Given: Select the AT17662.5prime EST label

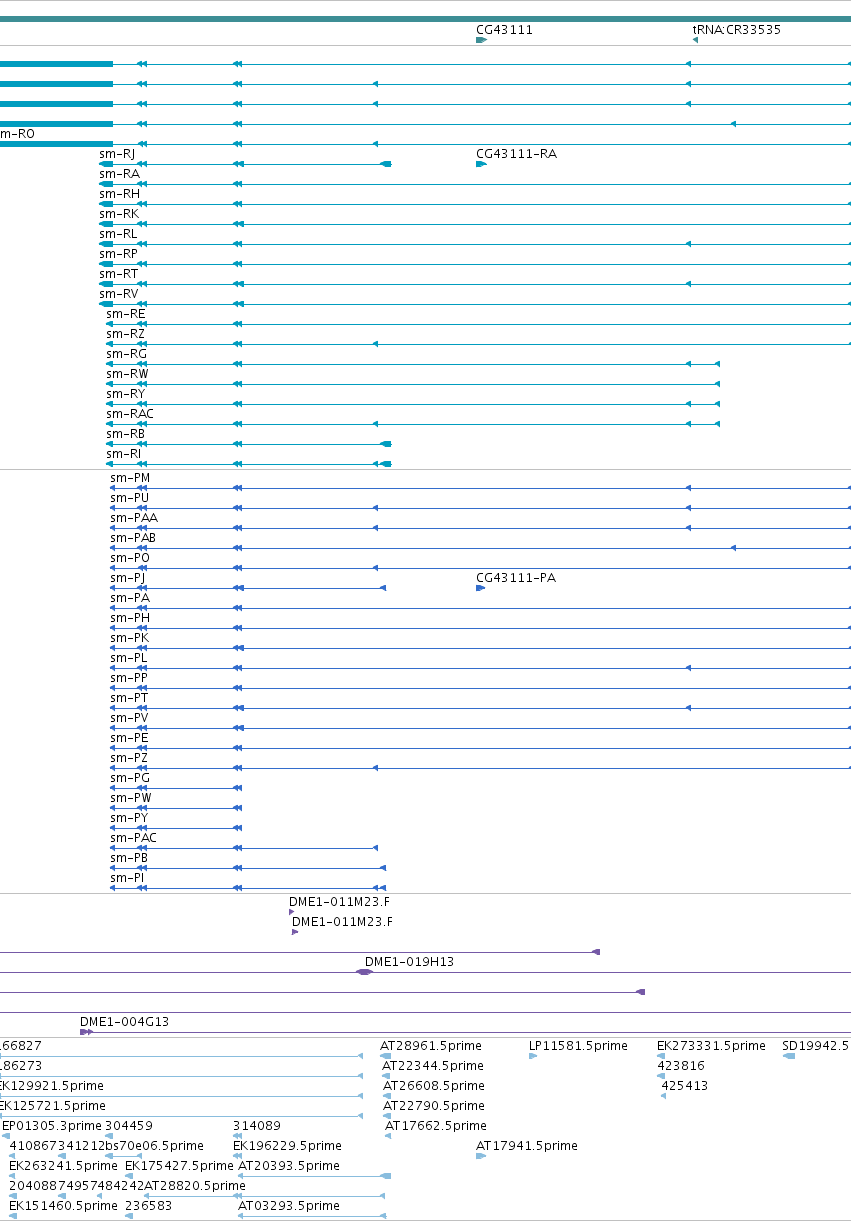Looking at the screenshot, I should [x=436, y=1126].
